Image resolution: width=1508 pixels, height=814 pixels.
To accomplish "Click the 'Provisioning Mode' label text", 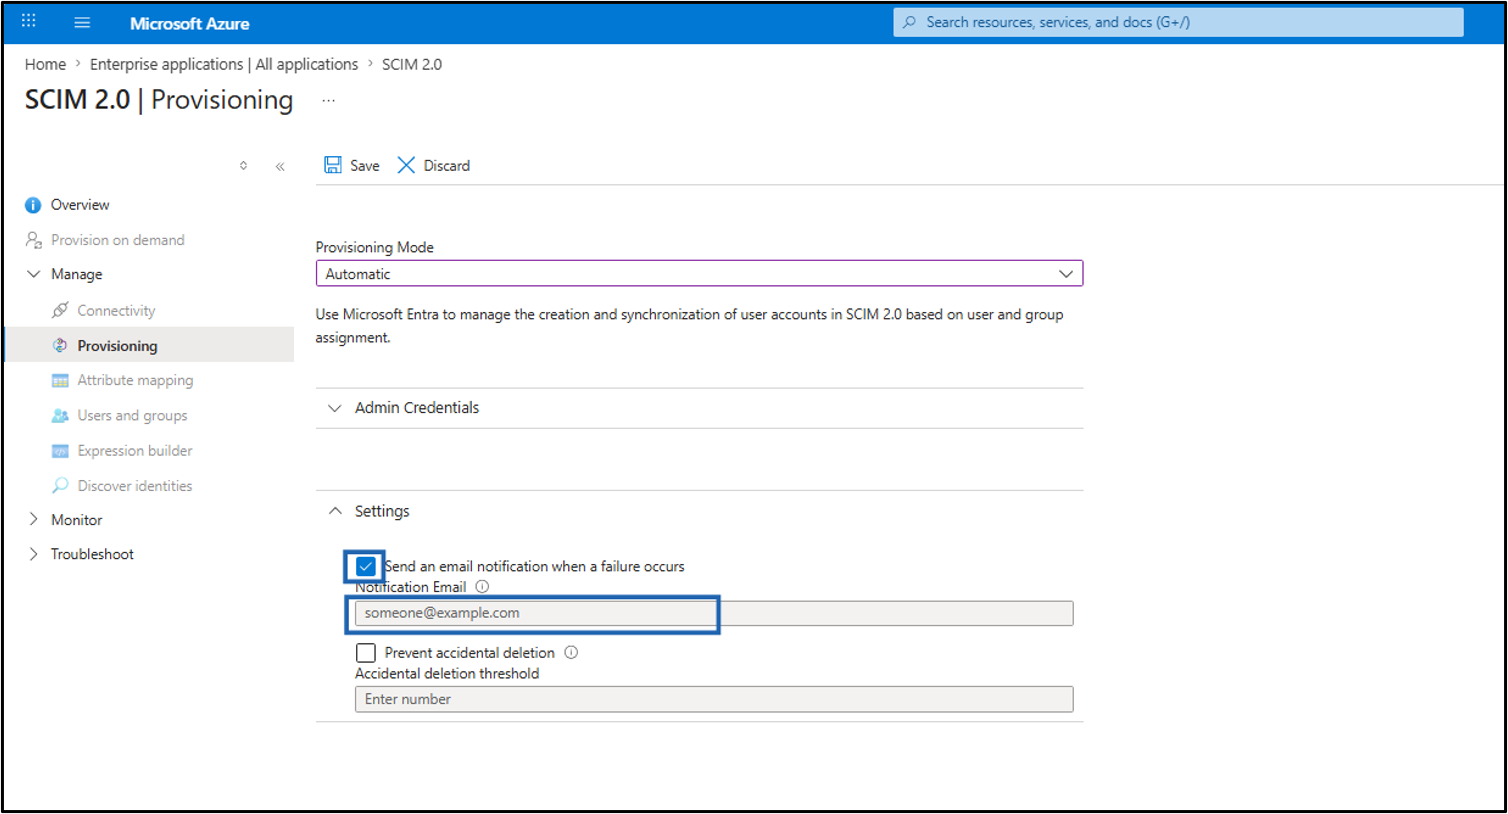I will click(x=375, y=247).
